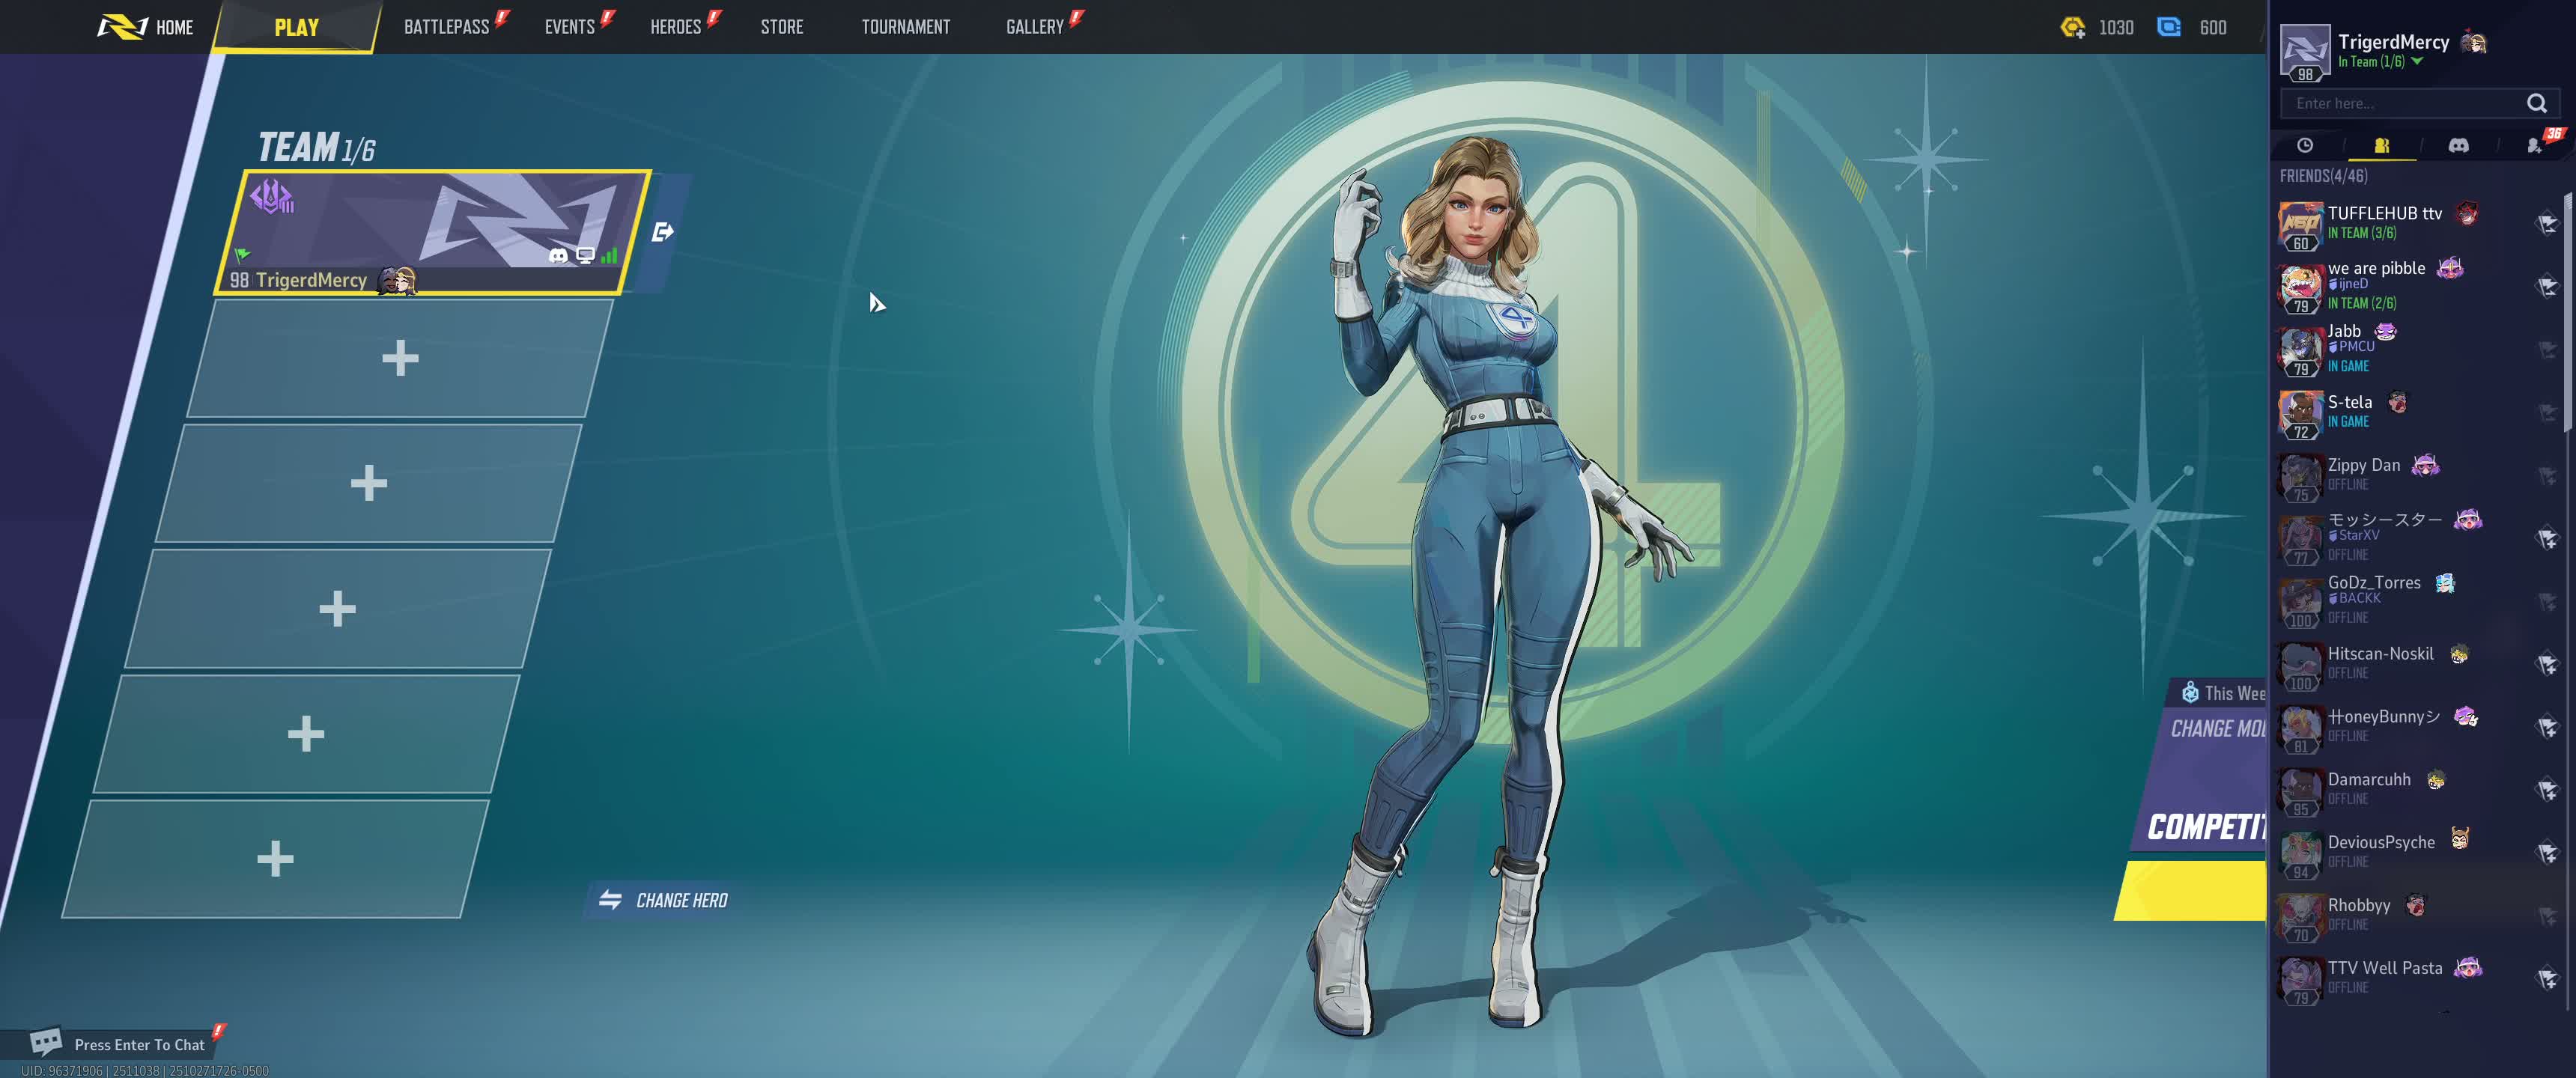The width and height of the screenshot is (2576, 1078).
Task: Open recent players clock icon
Action: coord(2304,146)
